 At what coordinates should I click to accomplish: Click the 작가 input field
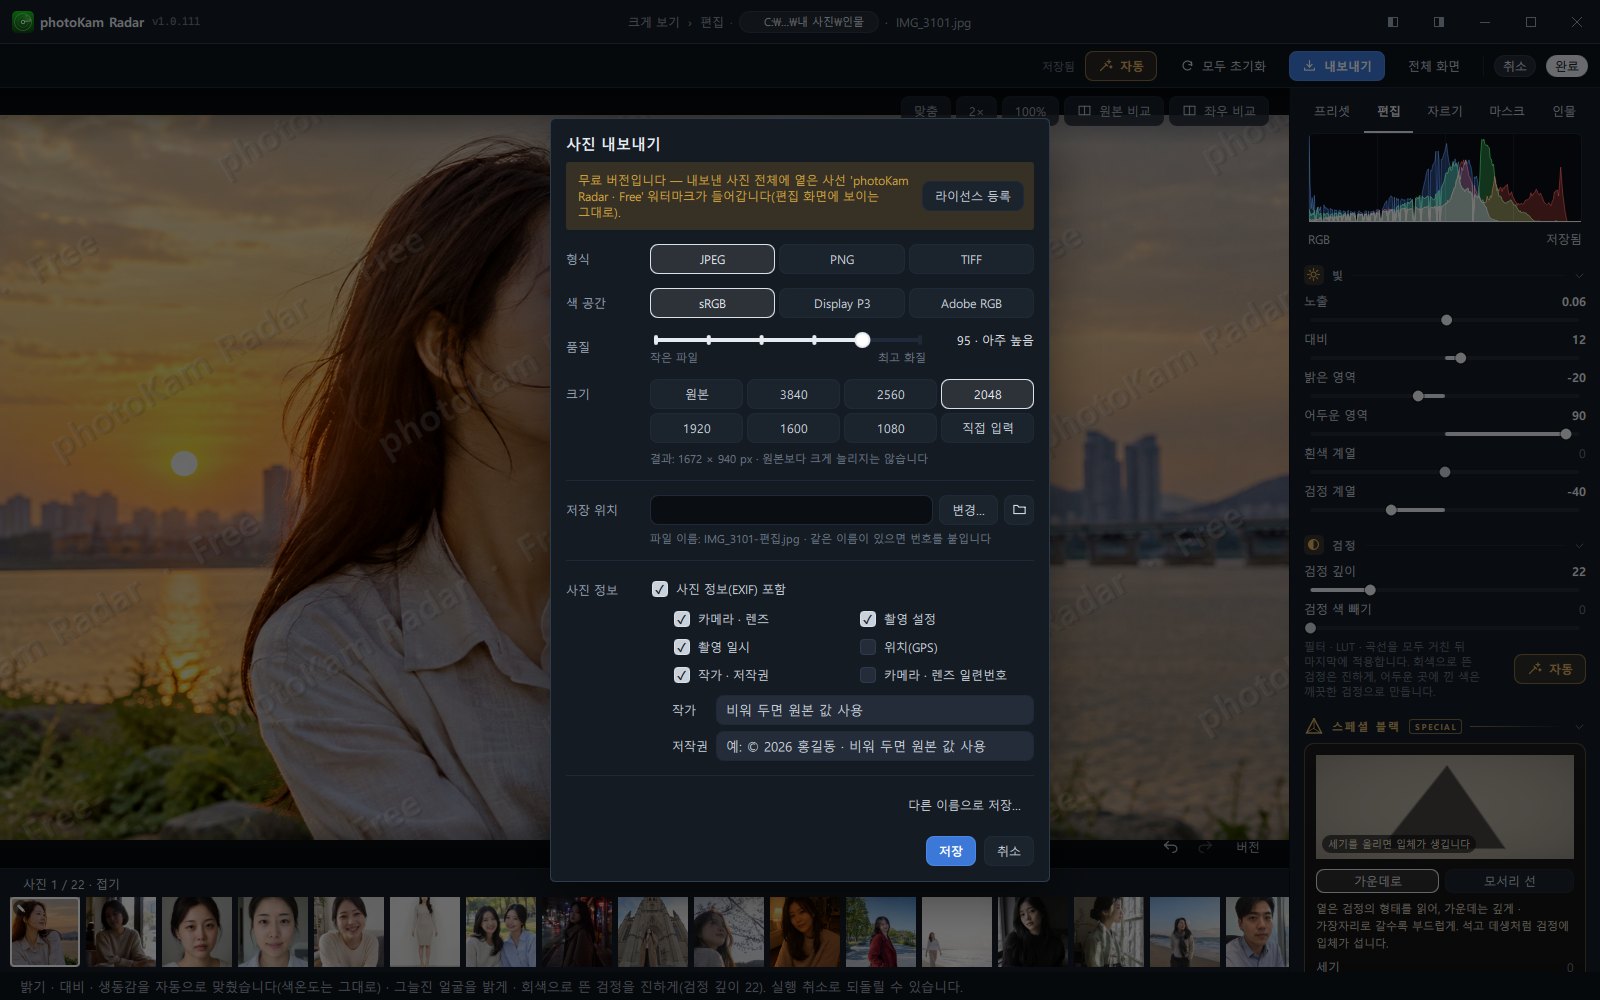point(875,710)
